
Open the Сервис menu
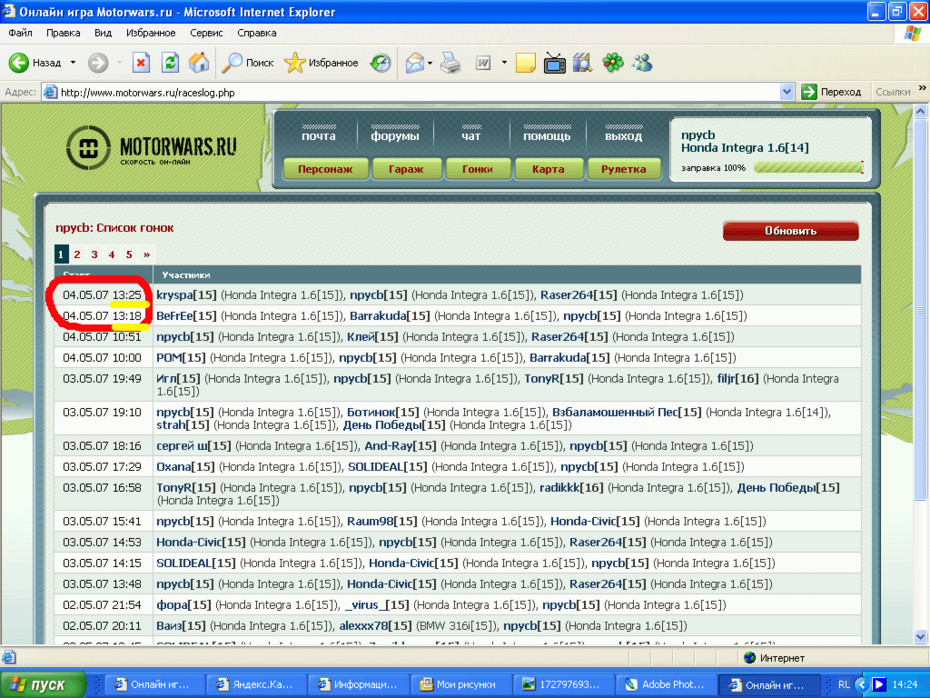pos(206,33)
